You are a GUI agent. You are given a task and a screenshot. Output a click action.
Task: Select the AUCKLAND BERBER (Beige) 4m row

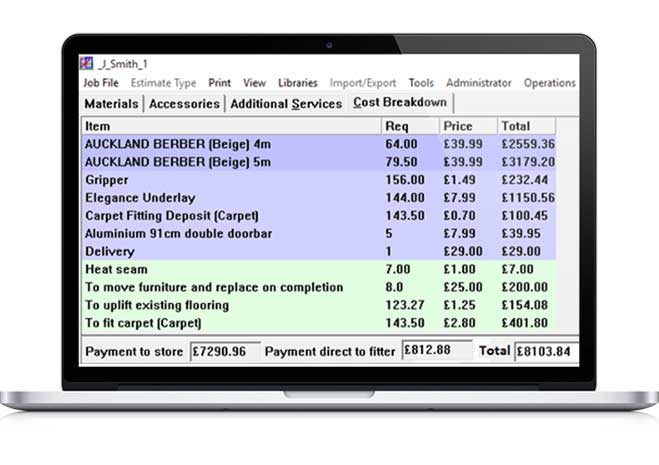coord(230,144)
